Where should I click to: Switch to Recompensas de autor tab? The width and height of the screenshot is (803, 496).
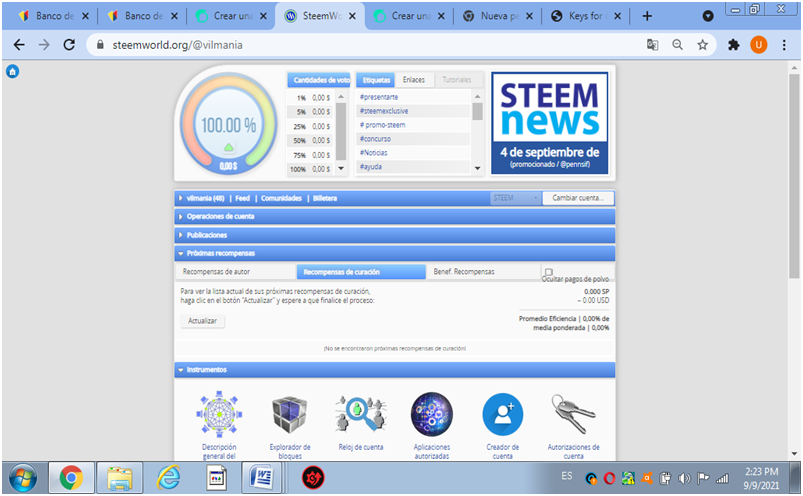pos(236,272)
